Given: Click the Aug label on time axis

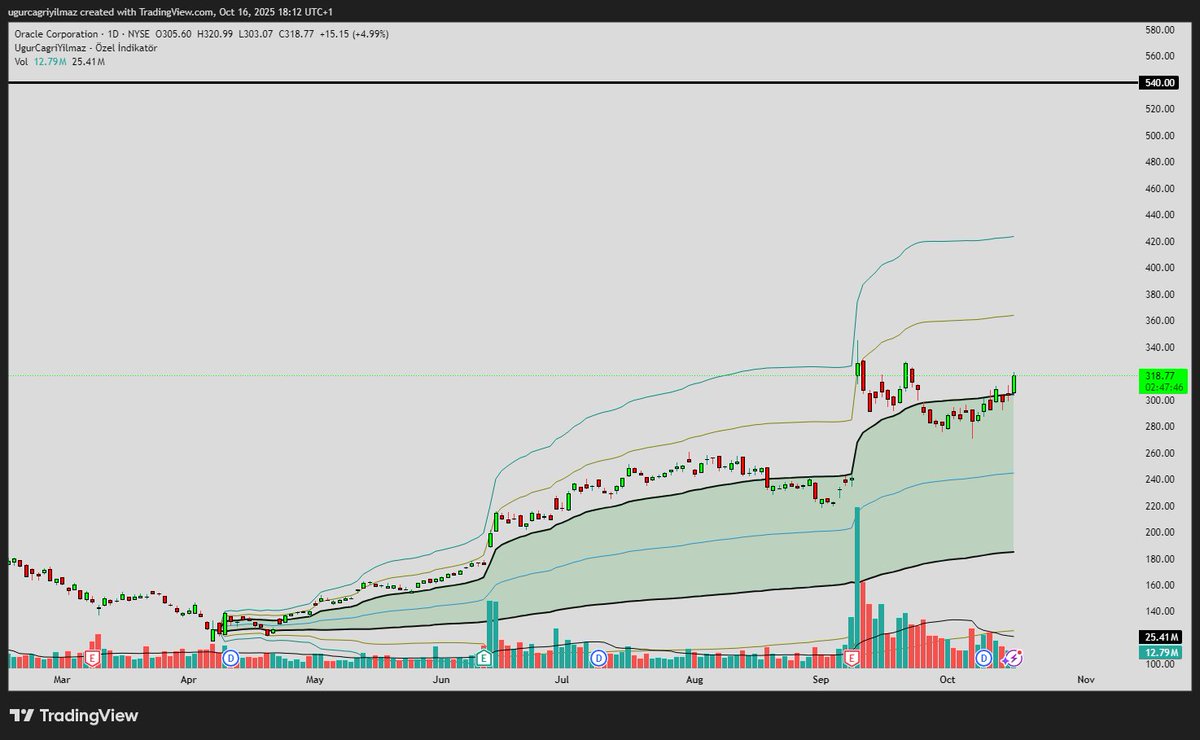Looking at the screenshot, I should [695, 680].
